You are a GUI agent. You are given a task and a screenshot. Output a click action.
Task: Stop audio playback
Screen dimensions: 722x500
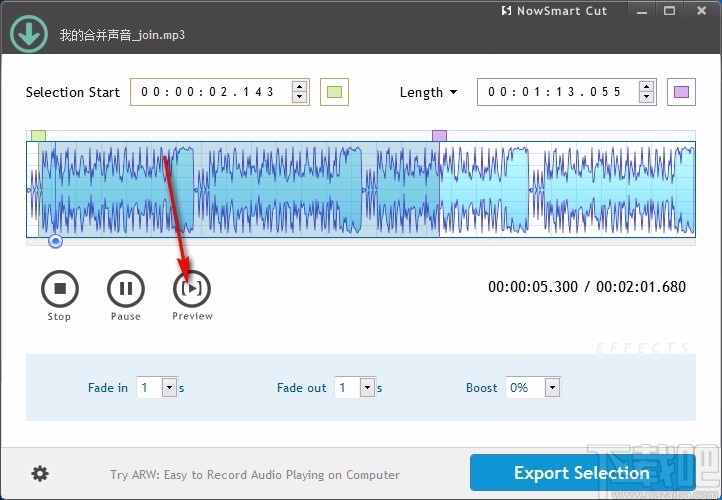[60, 289]
